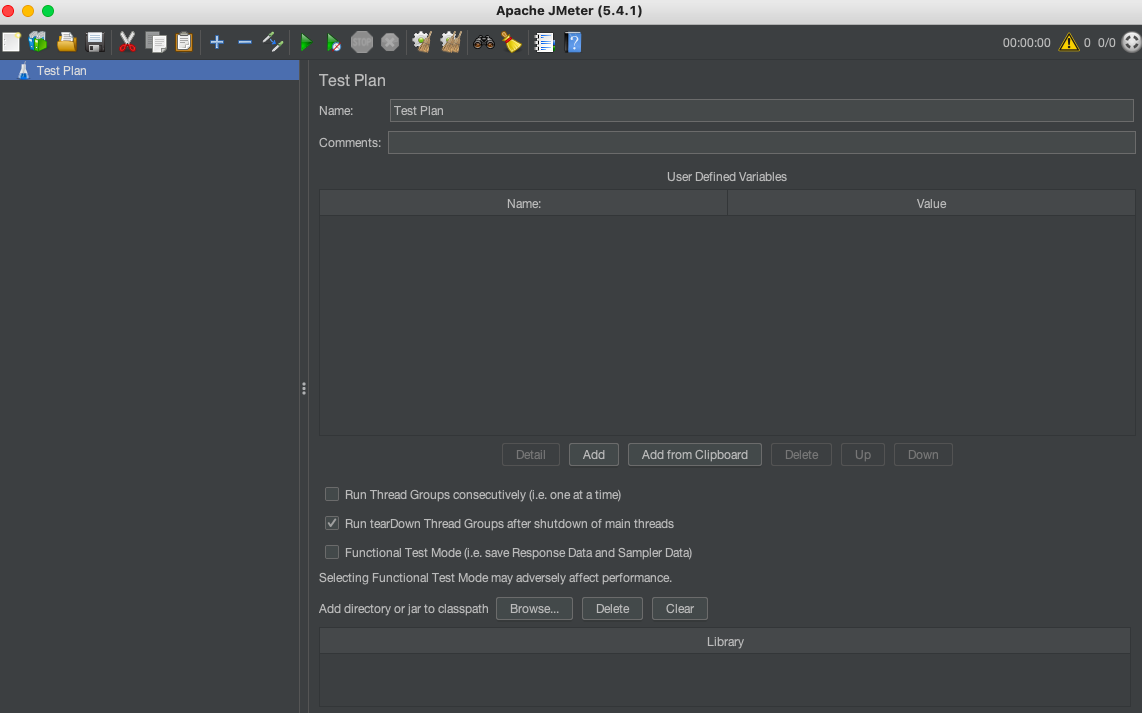Open Help with question mark icon

pos(573,42)
